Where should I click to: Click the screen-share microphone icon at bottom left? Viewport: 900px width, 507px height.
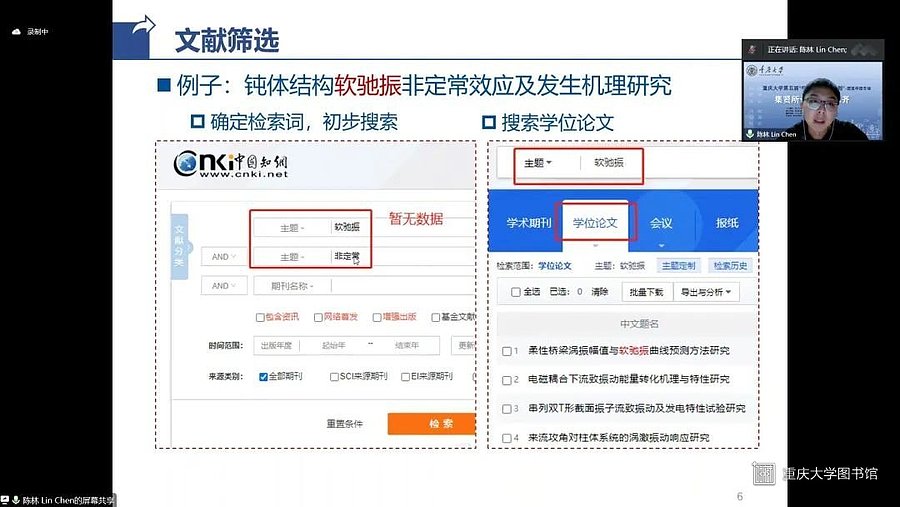tap(16, 500)
